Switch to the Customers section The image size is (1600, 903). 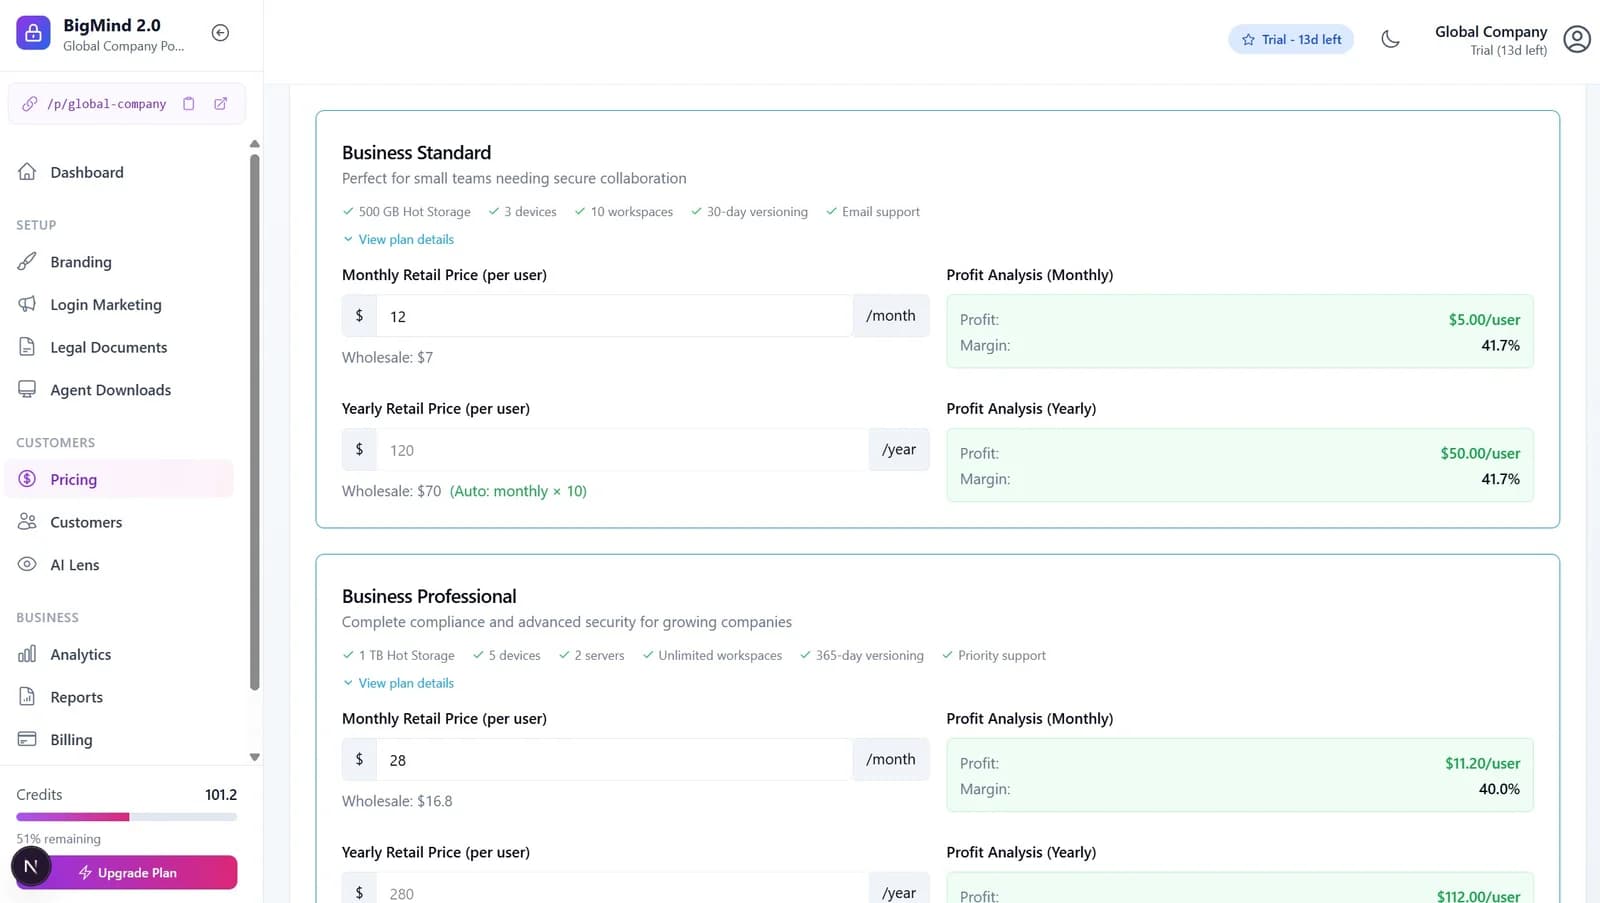[x=86, y=521]
